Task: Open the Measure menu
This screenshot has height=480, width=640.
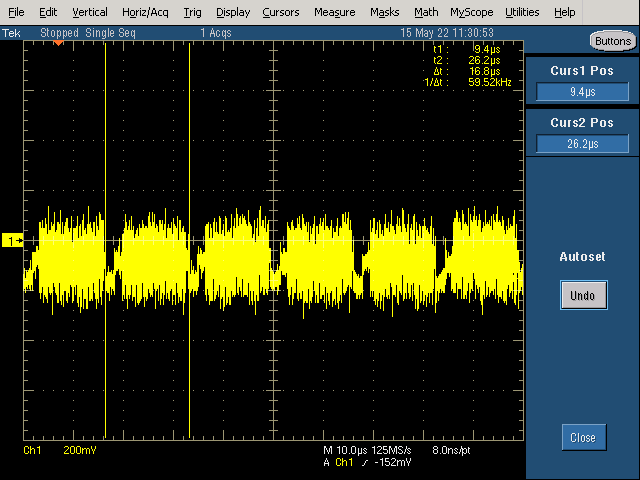Action: [334, 12]
